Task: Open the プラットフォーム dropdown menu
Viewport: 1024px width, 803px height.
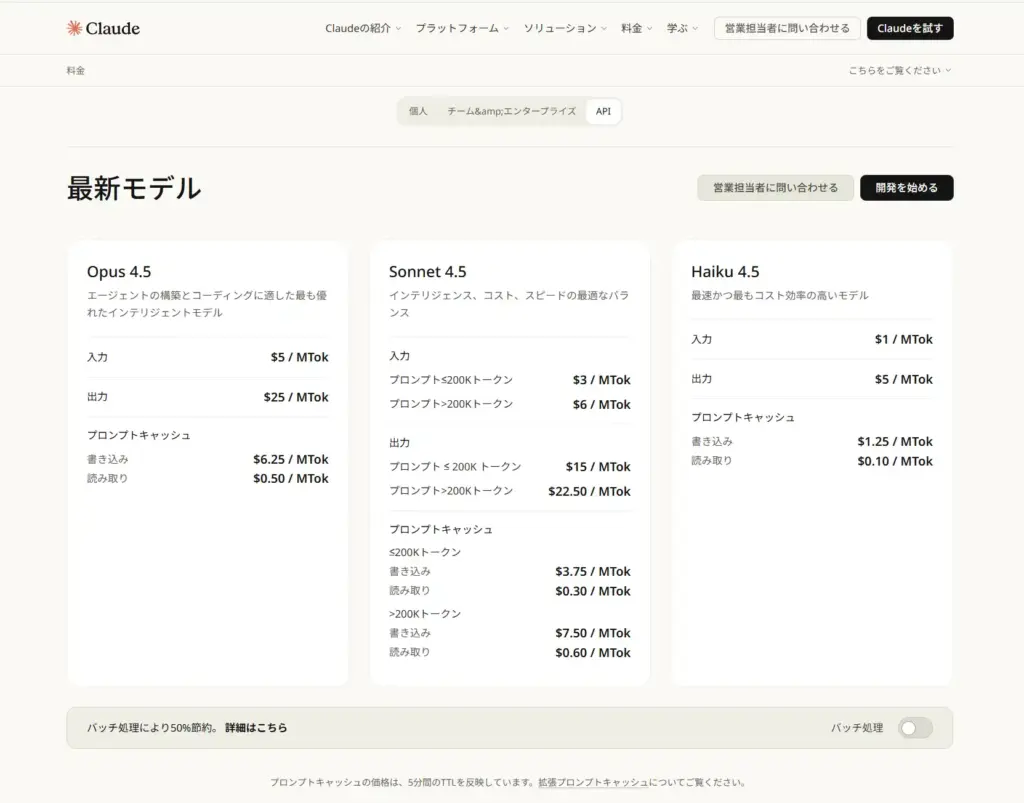Action: click(x=462, y=29)
